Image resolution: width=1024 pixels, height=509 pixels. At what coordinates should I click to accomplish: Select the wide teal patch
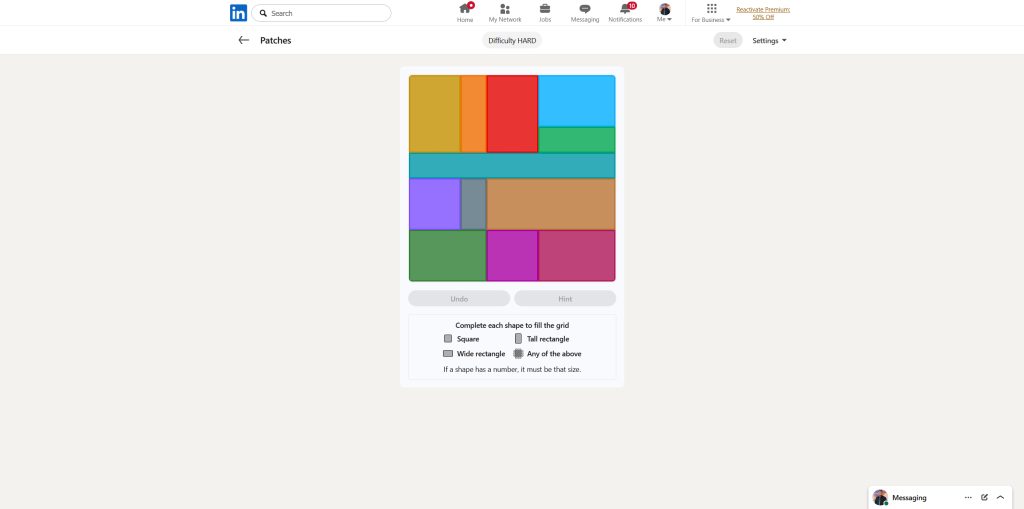tap(512, 165)
